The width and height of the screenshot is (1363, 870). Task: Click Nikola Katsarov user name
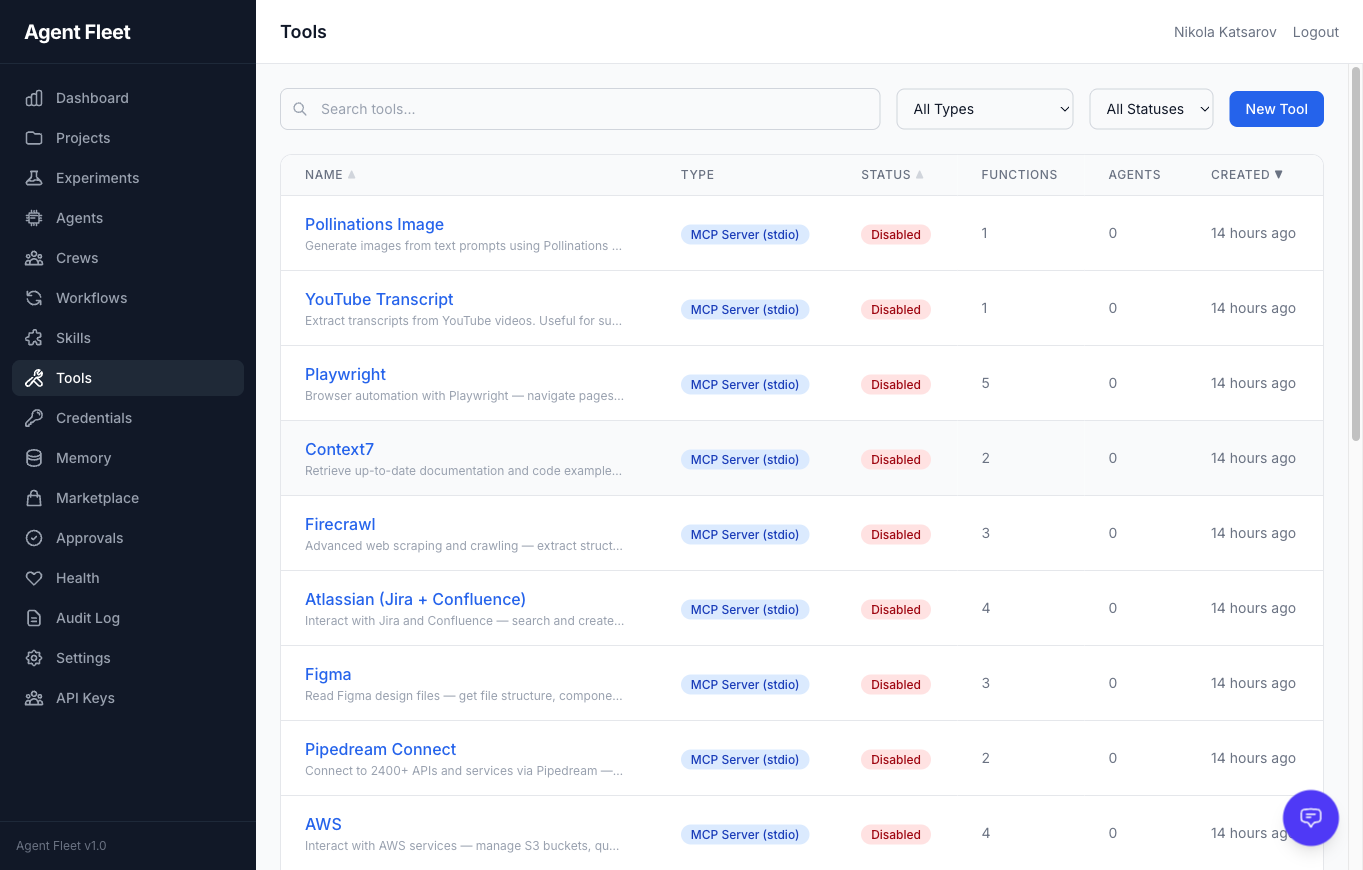[1225, 32]
